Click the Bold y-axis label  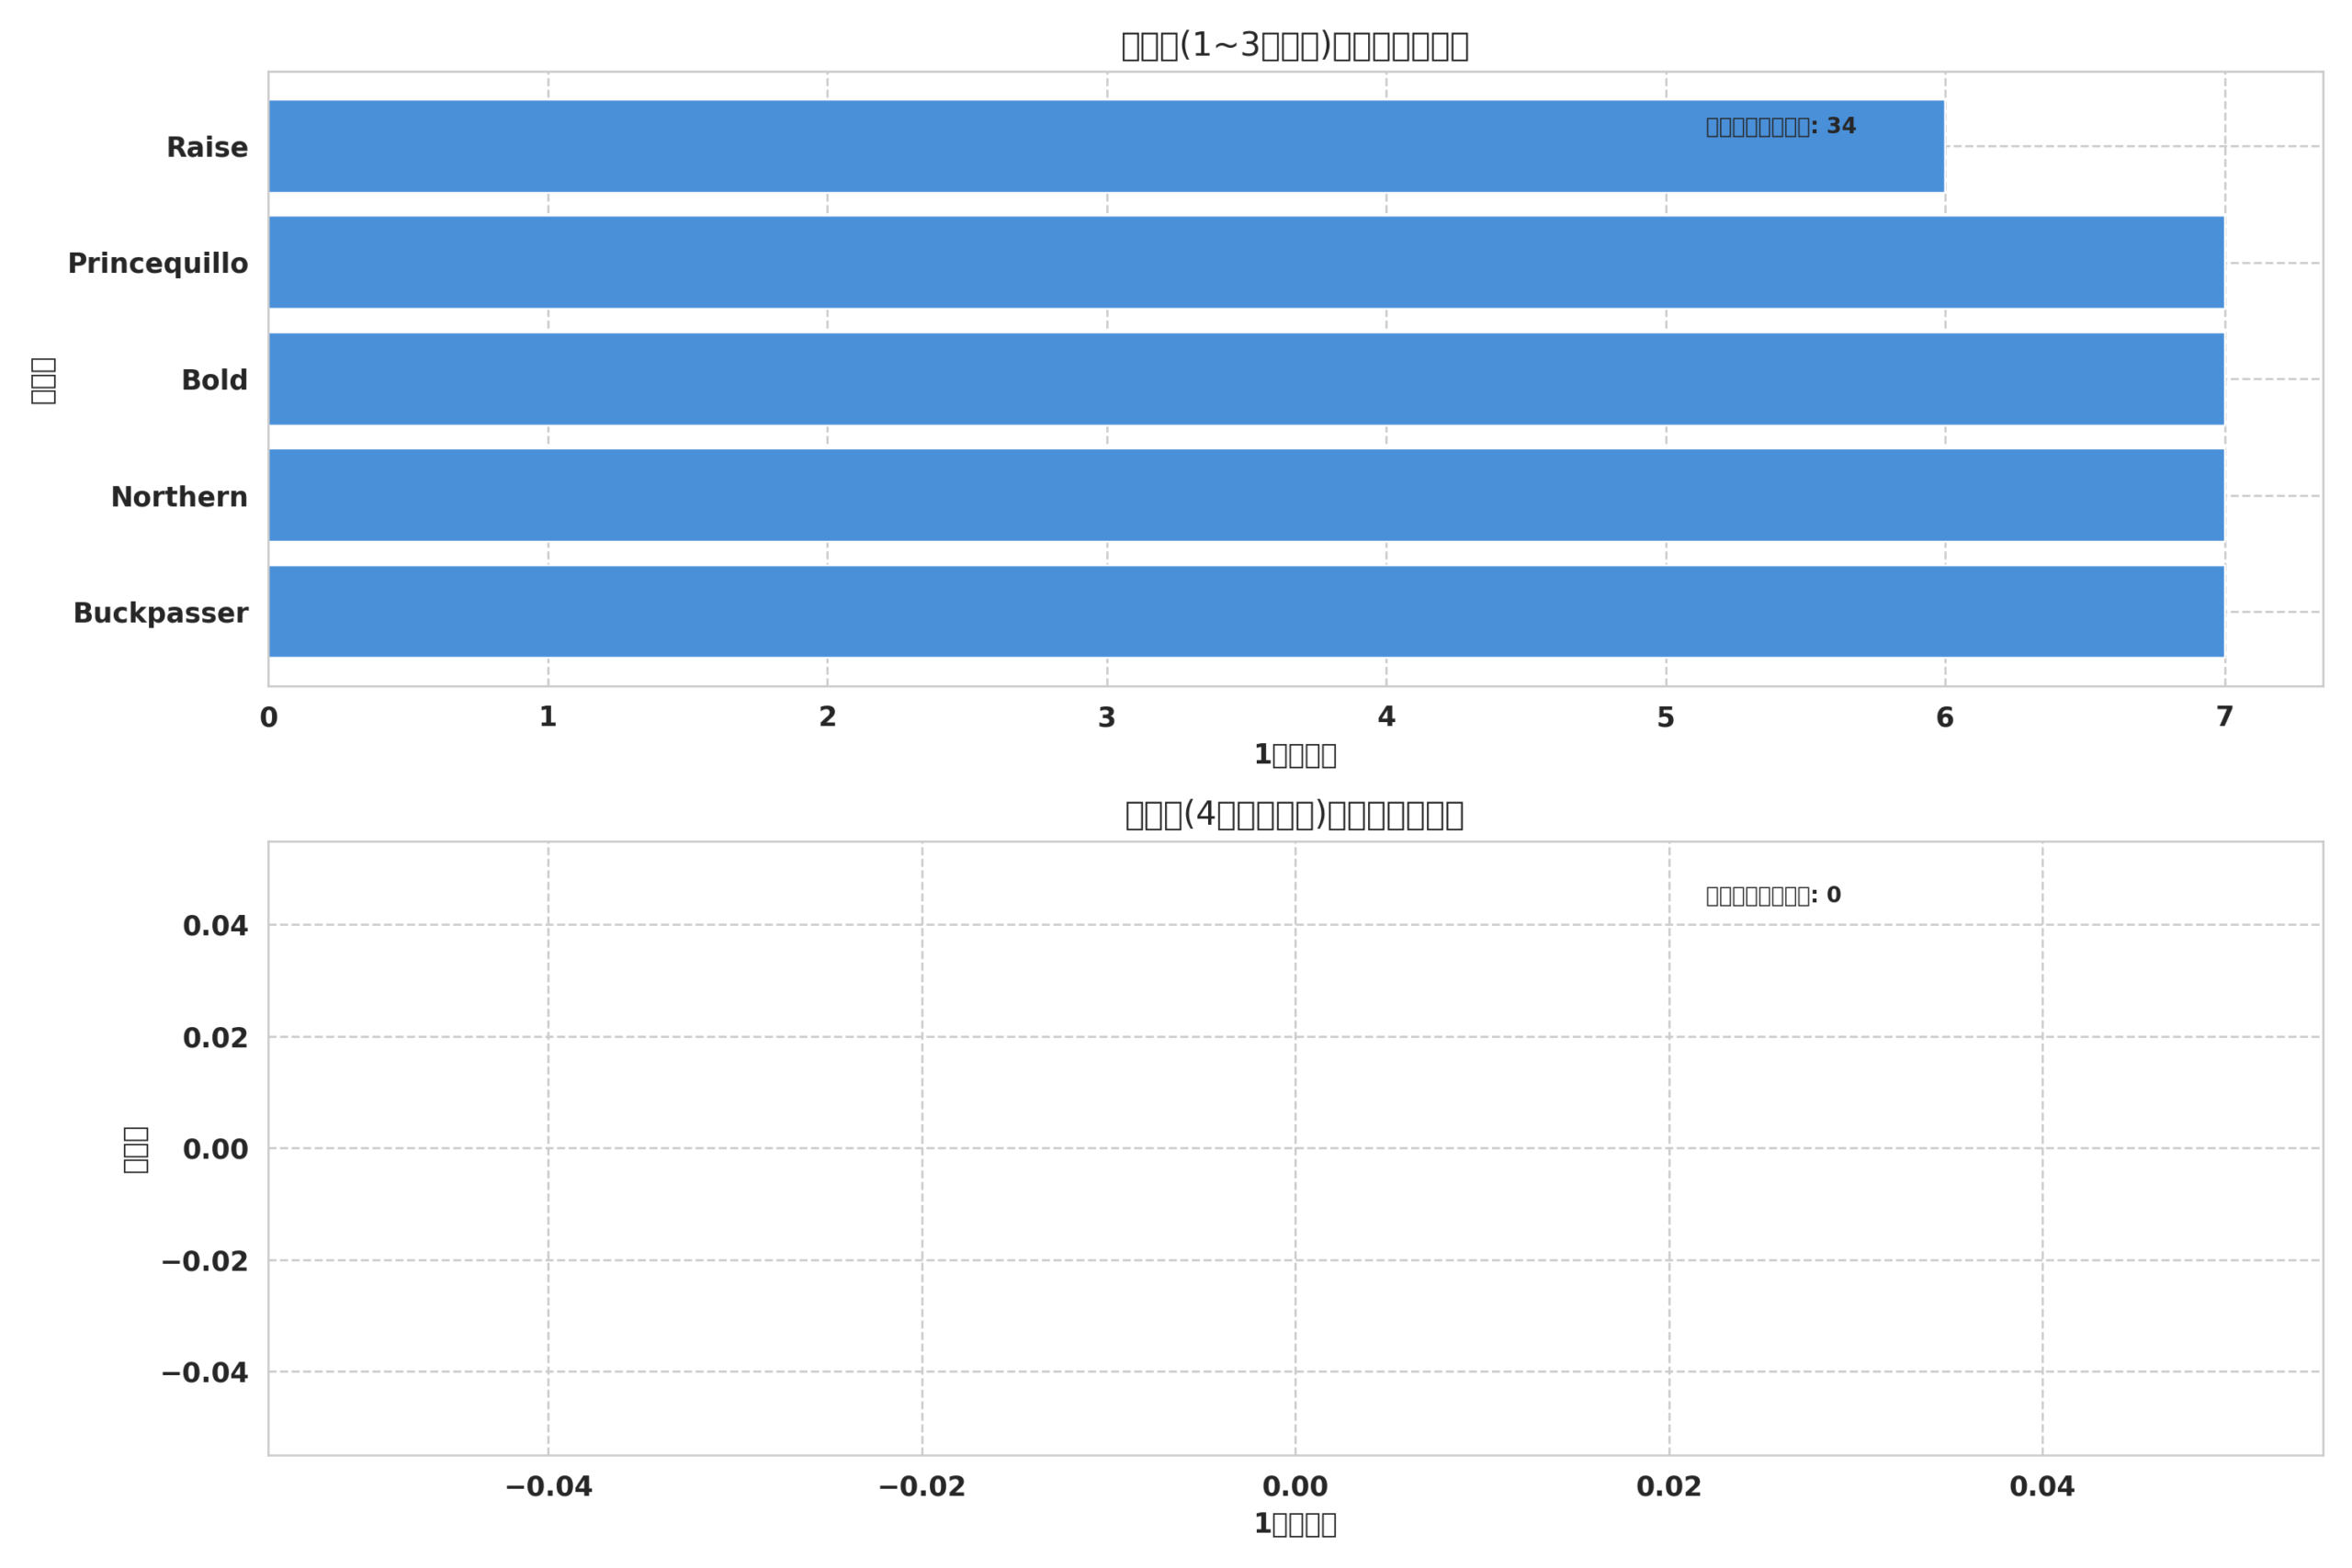tap(214, 381)
